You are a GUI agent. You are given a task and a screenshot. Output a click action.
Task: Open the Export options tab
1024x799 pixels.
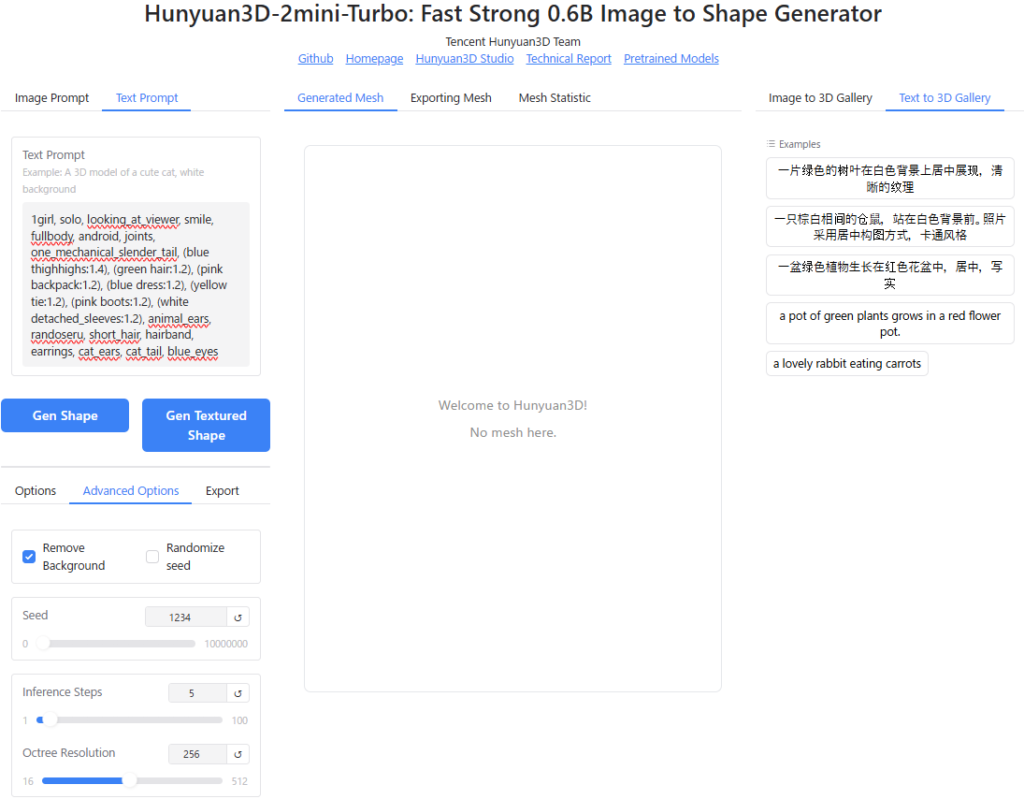pos(222,491)
